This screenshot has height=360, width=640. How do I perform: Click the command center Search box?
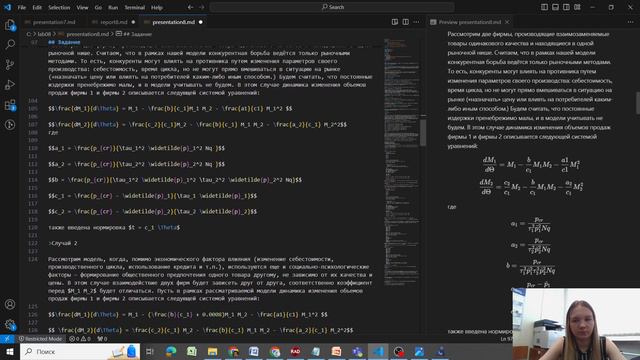pyautogui.click(x=332, y=7)
